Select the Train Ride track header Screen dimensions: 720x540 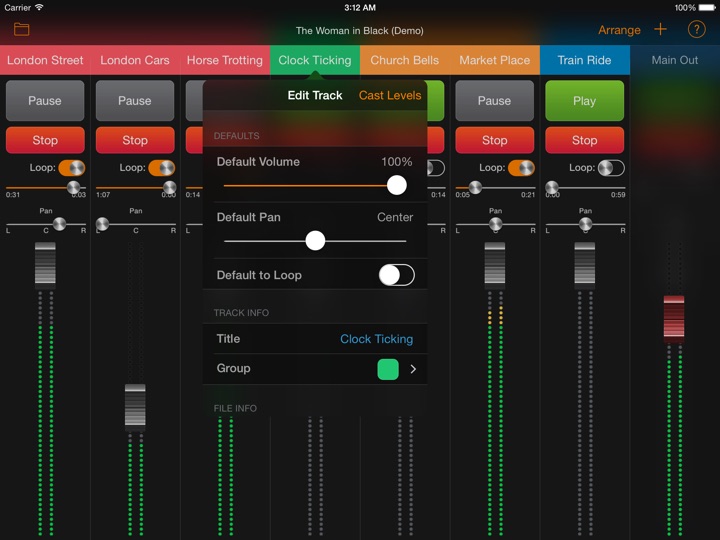[585, 60]
